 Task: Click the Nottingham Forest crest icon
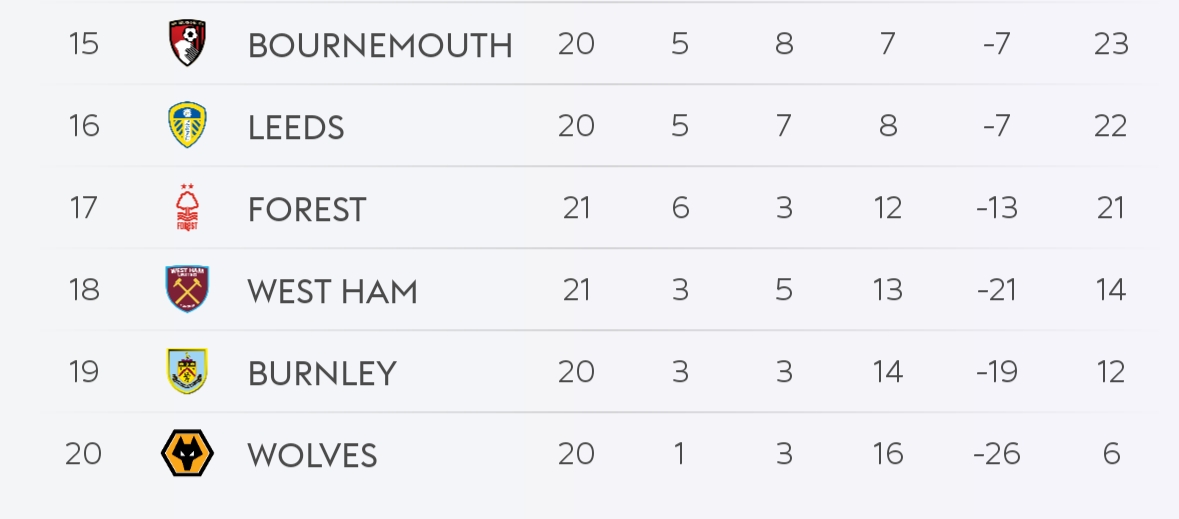pos(187,208)
